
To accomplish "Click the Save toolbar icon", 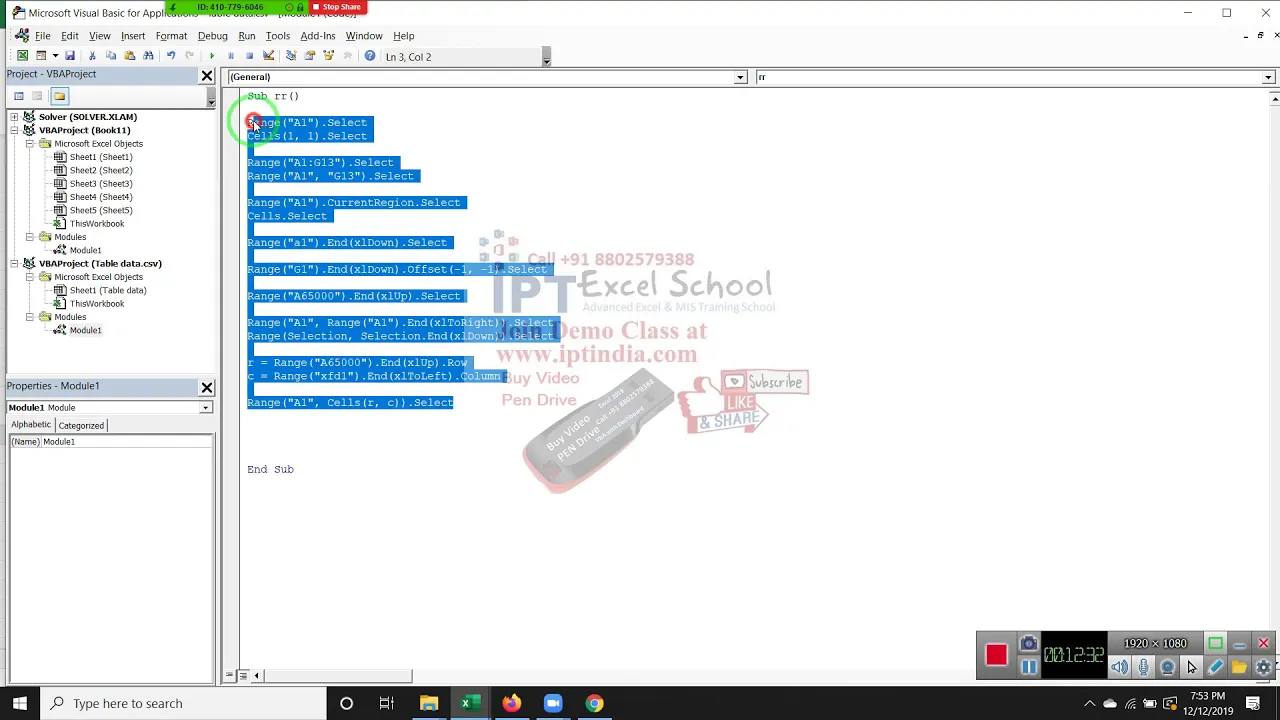I will [69, 56].
